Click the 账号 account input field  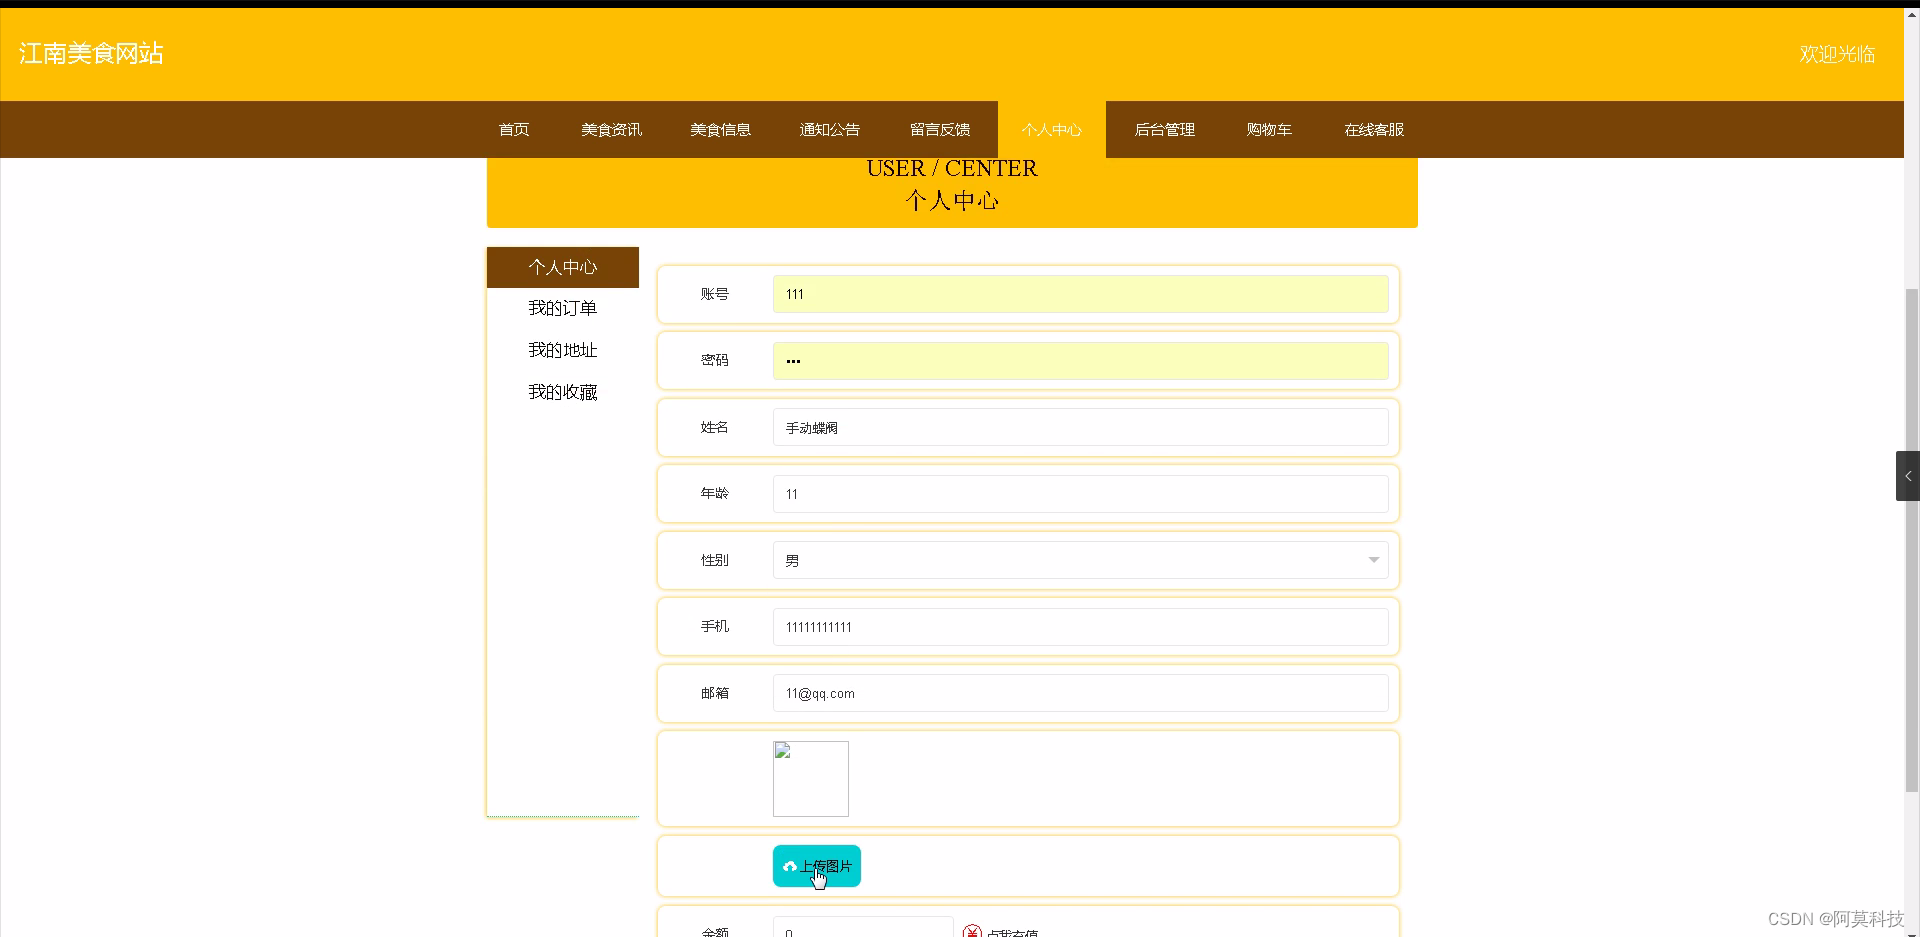(1079, 294)
